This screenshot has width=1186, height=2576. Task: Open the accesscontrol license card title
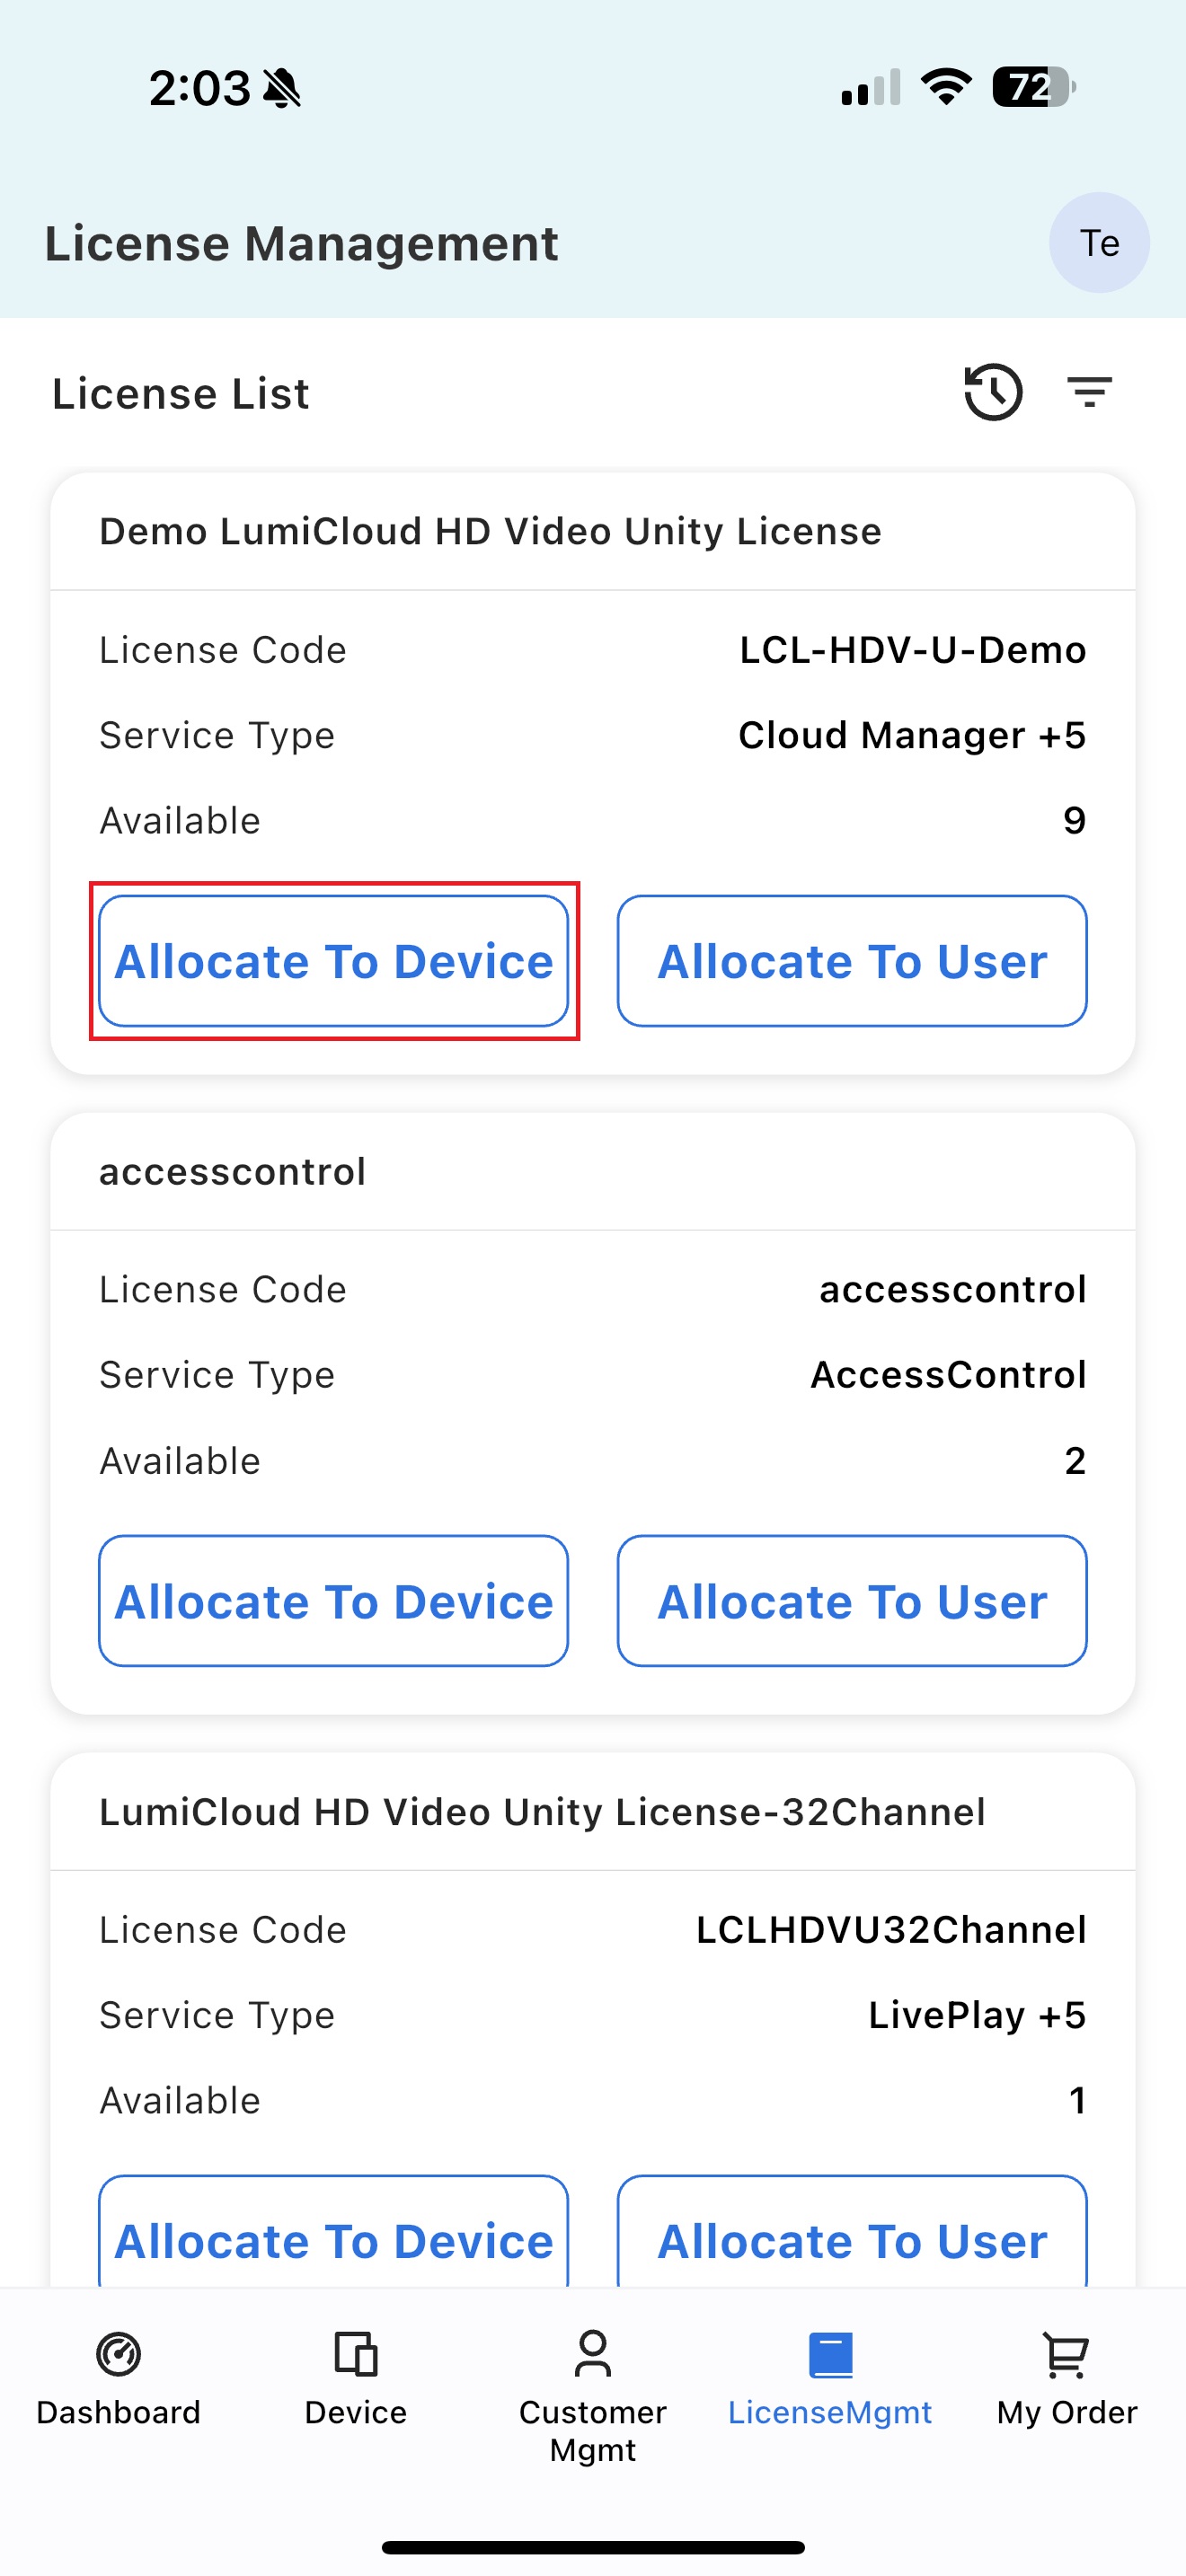[x=232, y=1171]
